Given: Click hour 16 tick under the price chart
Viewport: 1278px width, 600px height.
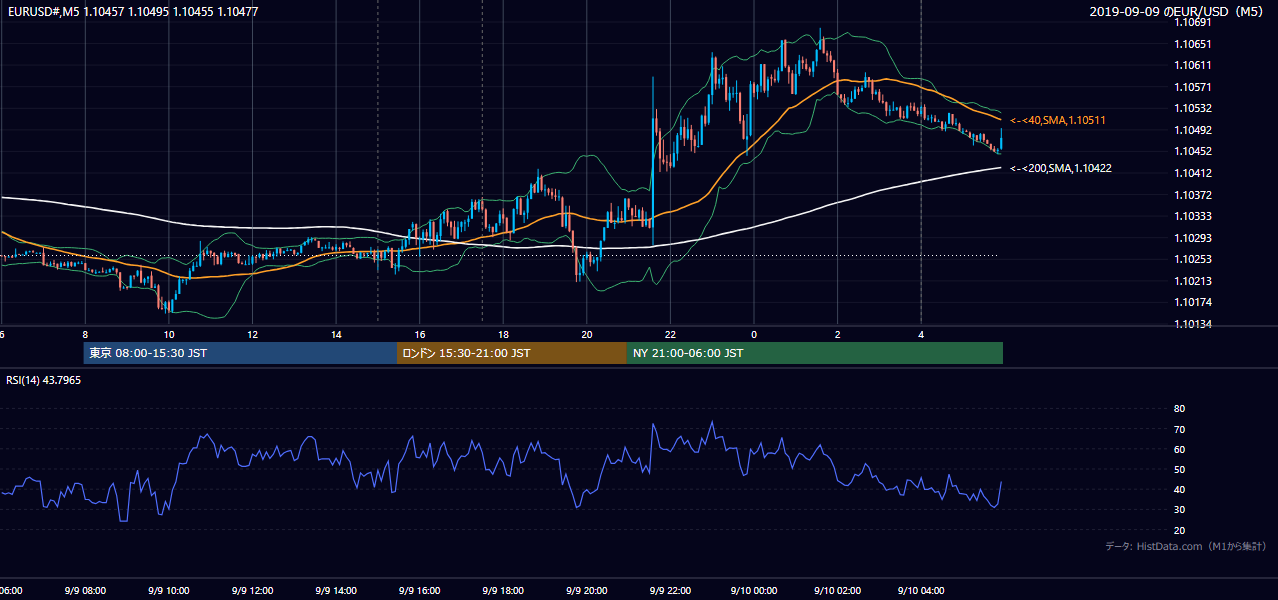Looking at the screenshot, I should [x=419, y=335].
